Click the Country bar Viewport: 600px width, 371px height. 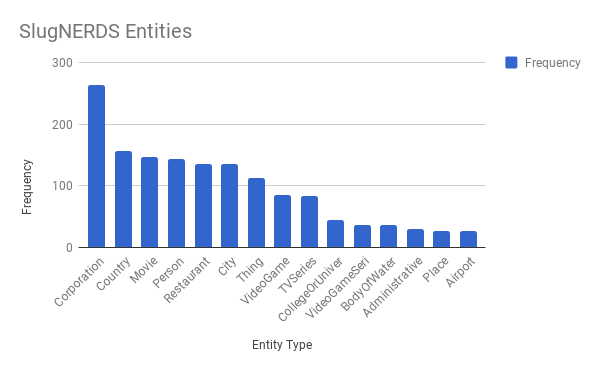coord(123,199)
